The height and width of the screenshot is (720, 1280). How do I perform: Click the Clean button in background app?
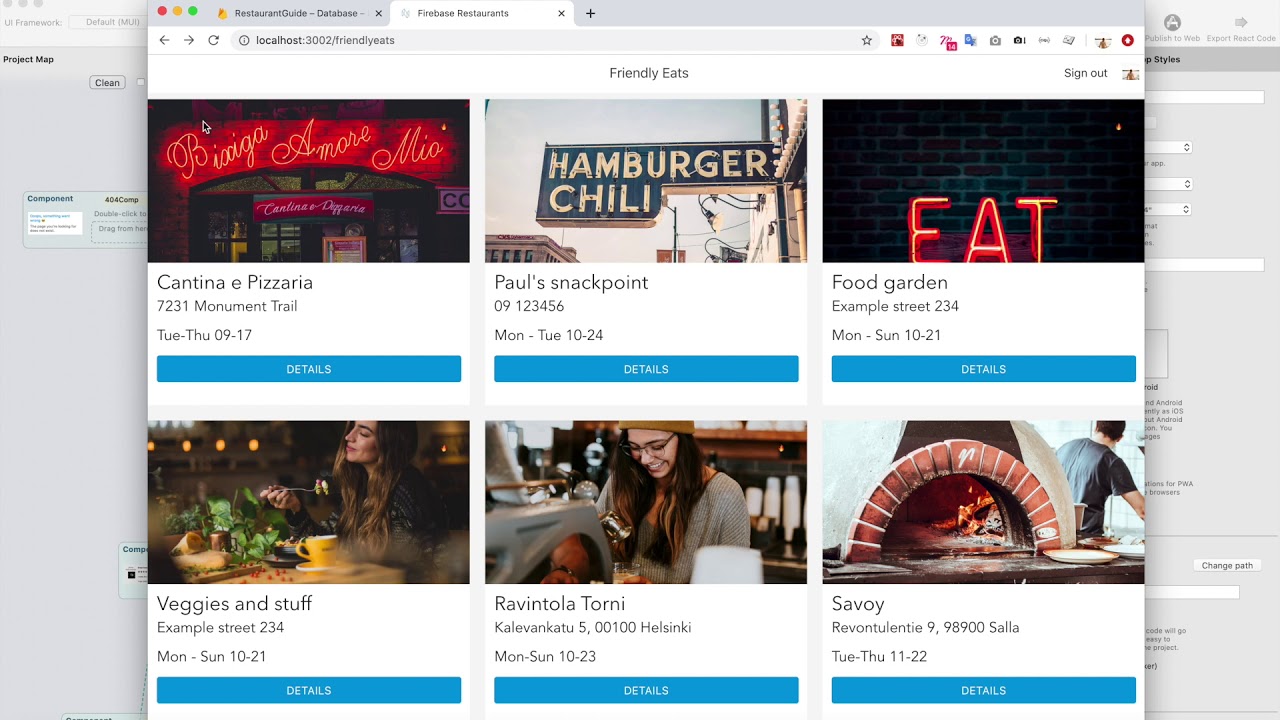click(107, 83)
